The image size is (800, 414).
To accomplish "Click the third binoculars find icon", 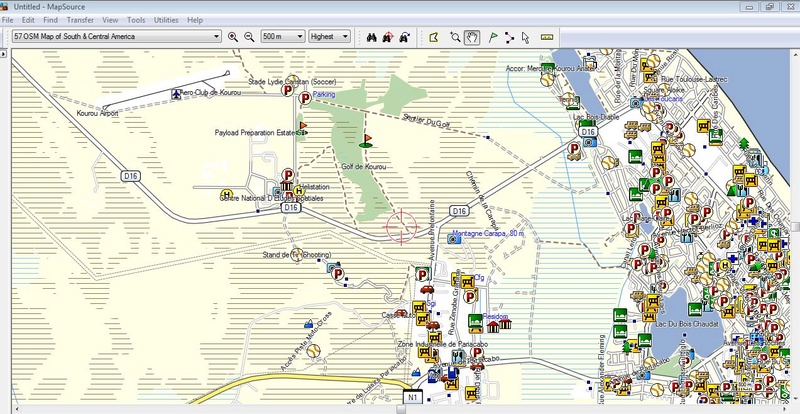I will tap(405, 37).
